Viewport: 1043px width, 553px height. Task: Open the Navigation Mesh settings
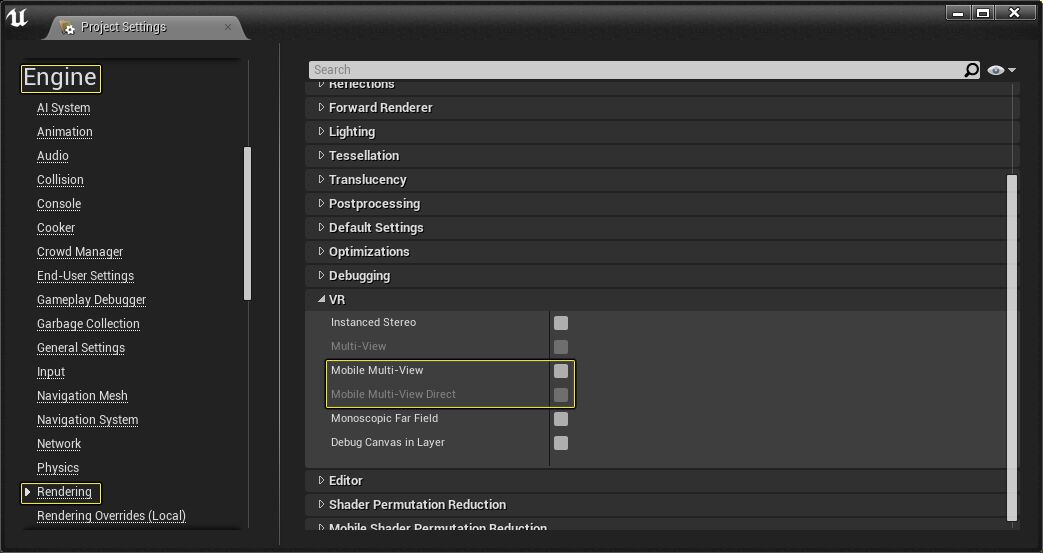pyautogui.click(x=82, y=395)
